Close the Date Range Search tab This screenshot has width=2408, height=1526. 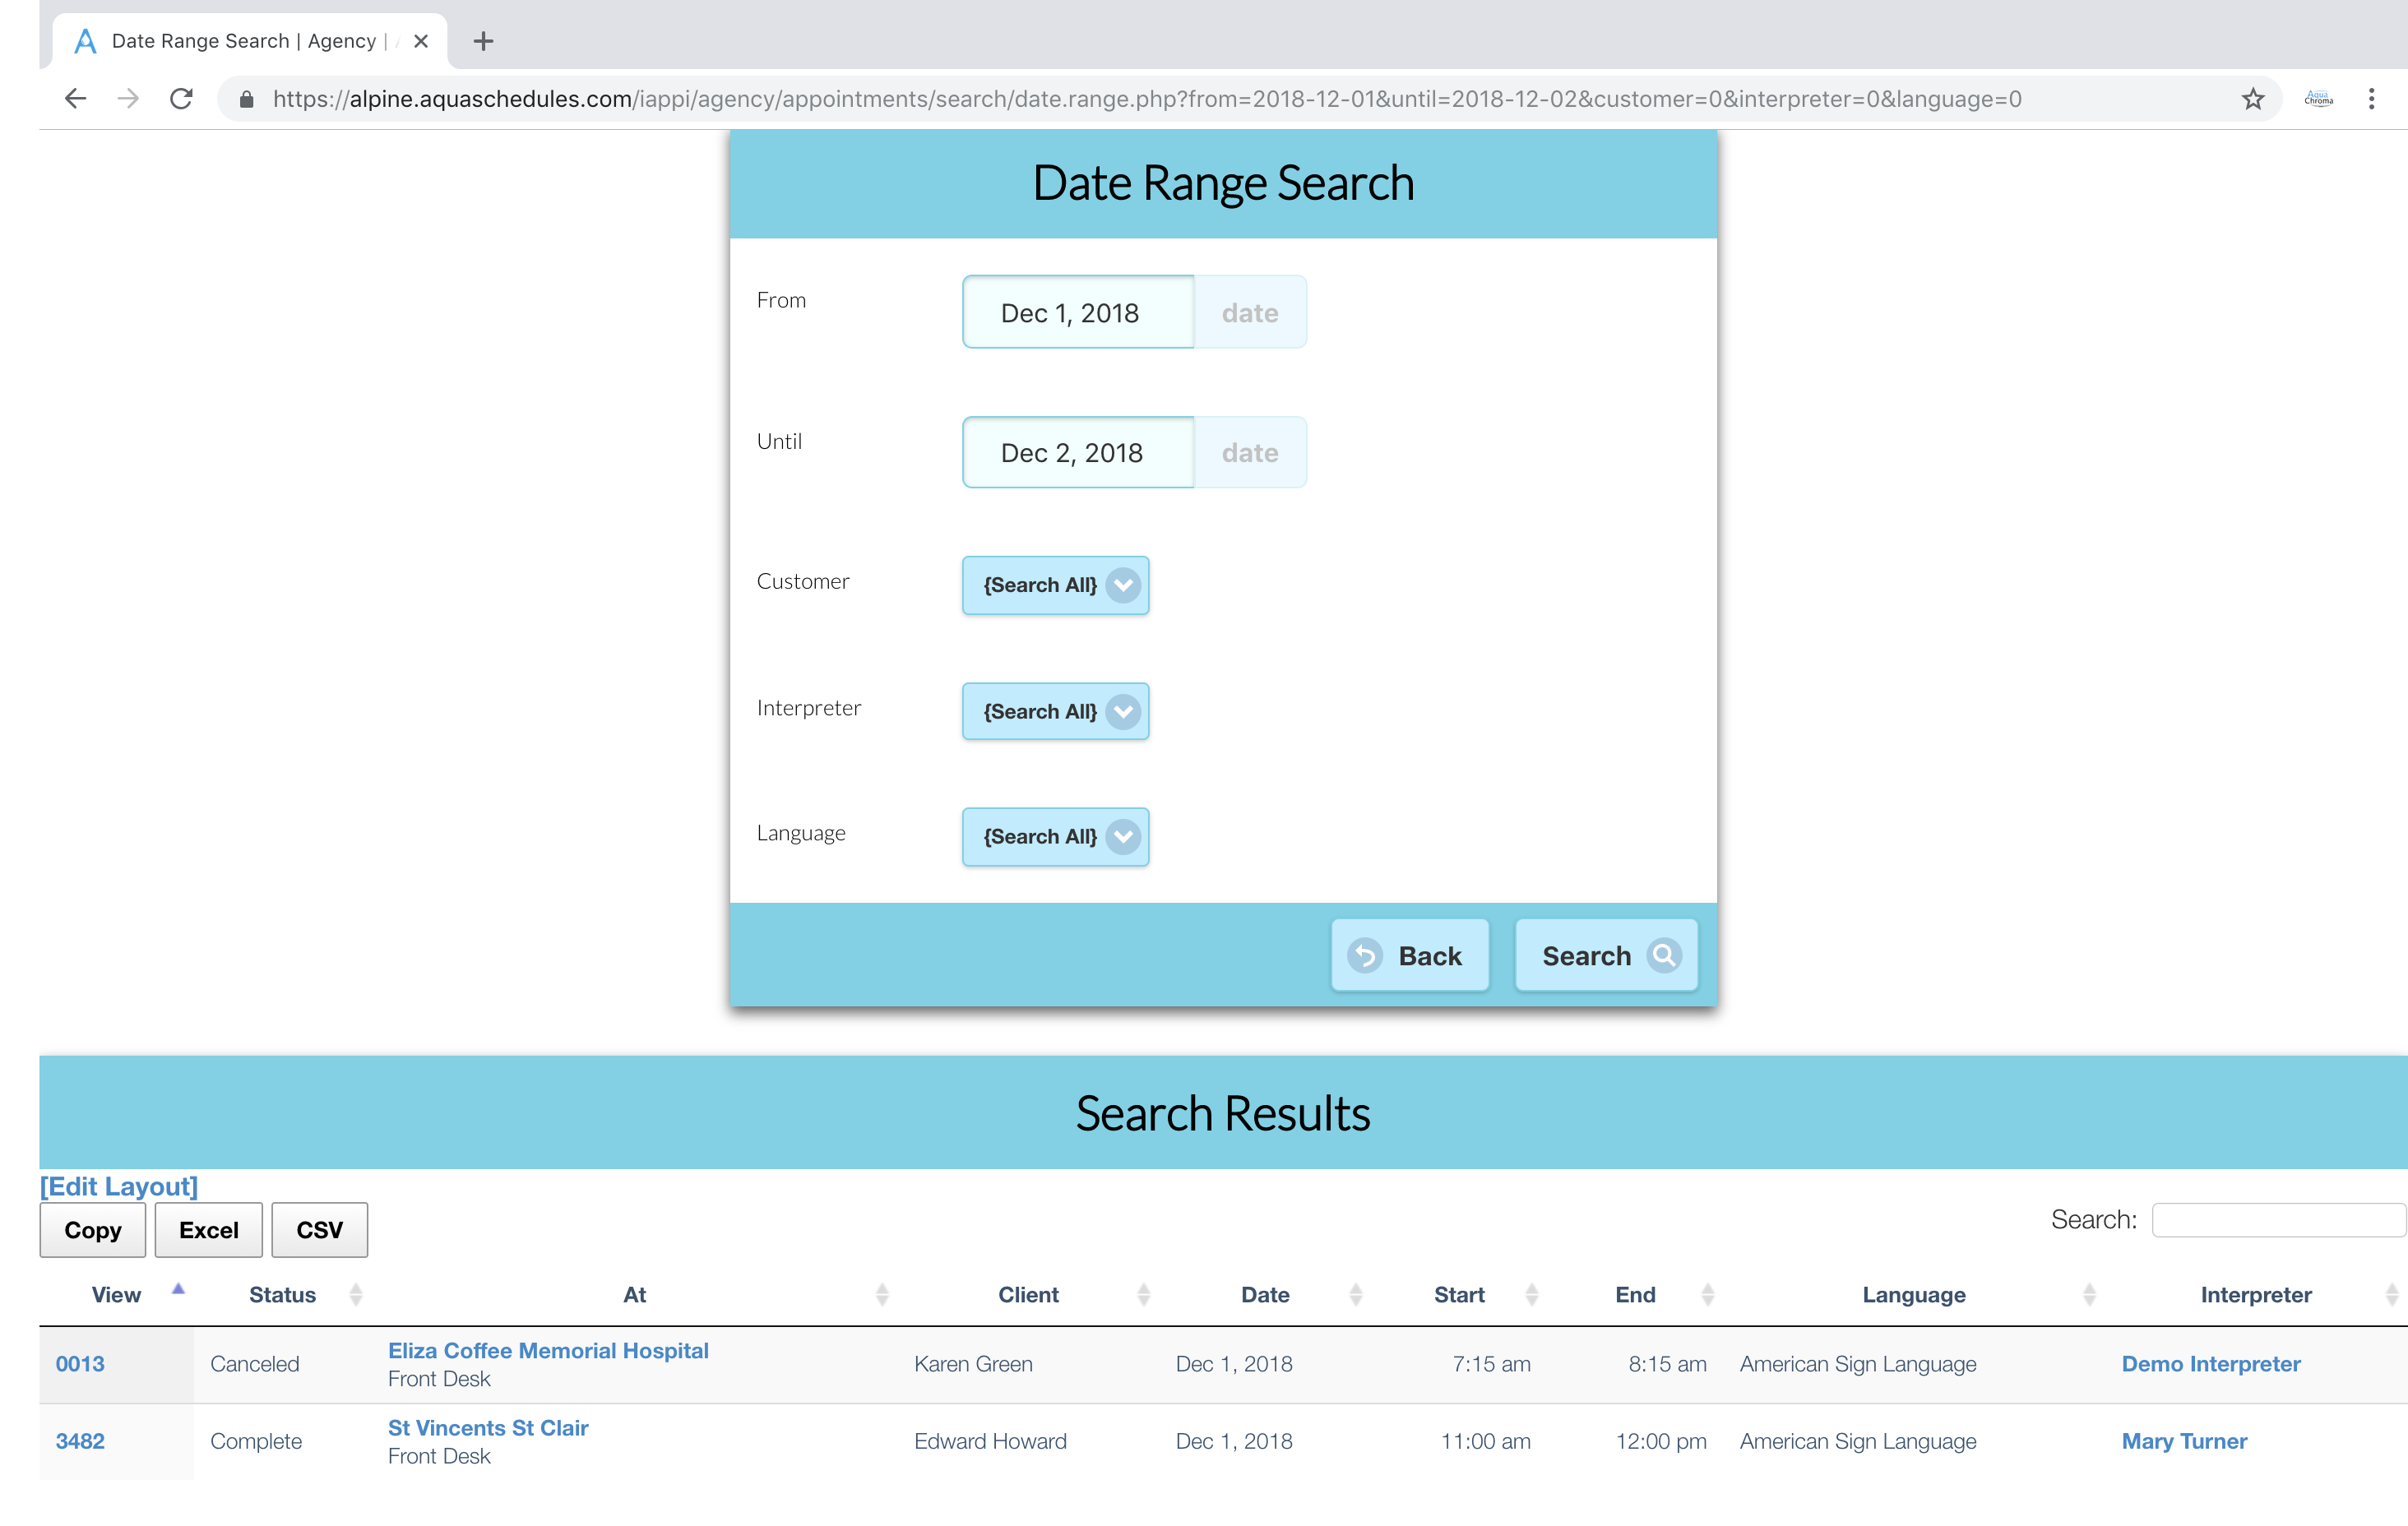421,41
